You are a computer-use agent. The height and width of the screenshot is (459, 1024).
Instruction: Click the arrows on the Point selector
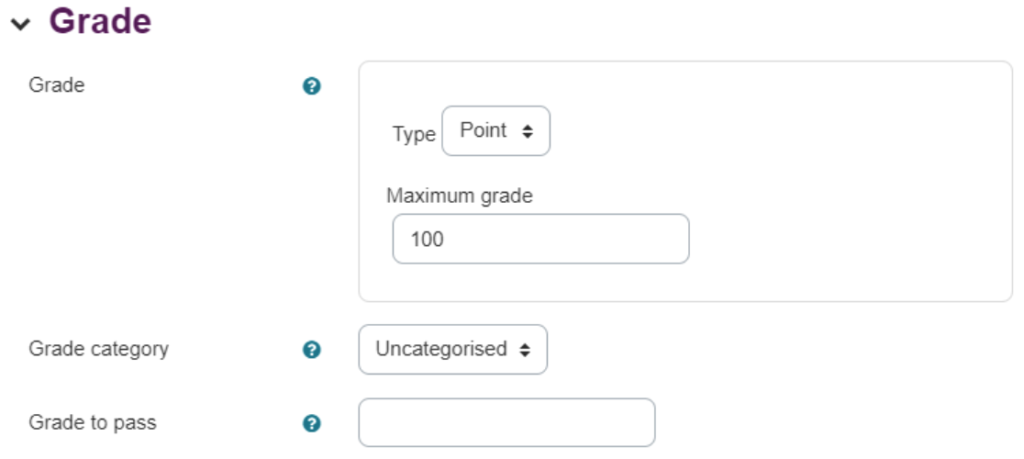click(527, 131)
